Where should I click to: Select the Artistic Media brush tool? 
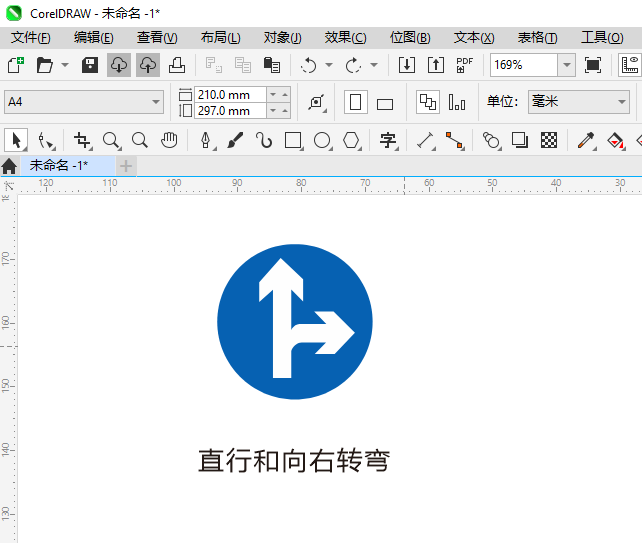click(x=235, y=140)
